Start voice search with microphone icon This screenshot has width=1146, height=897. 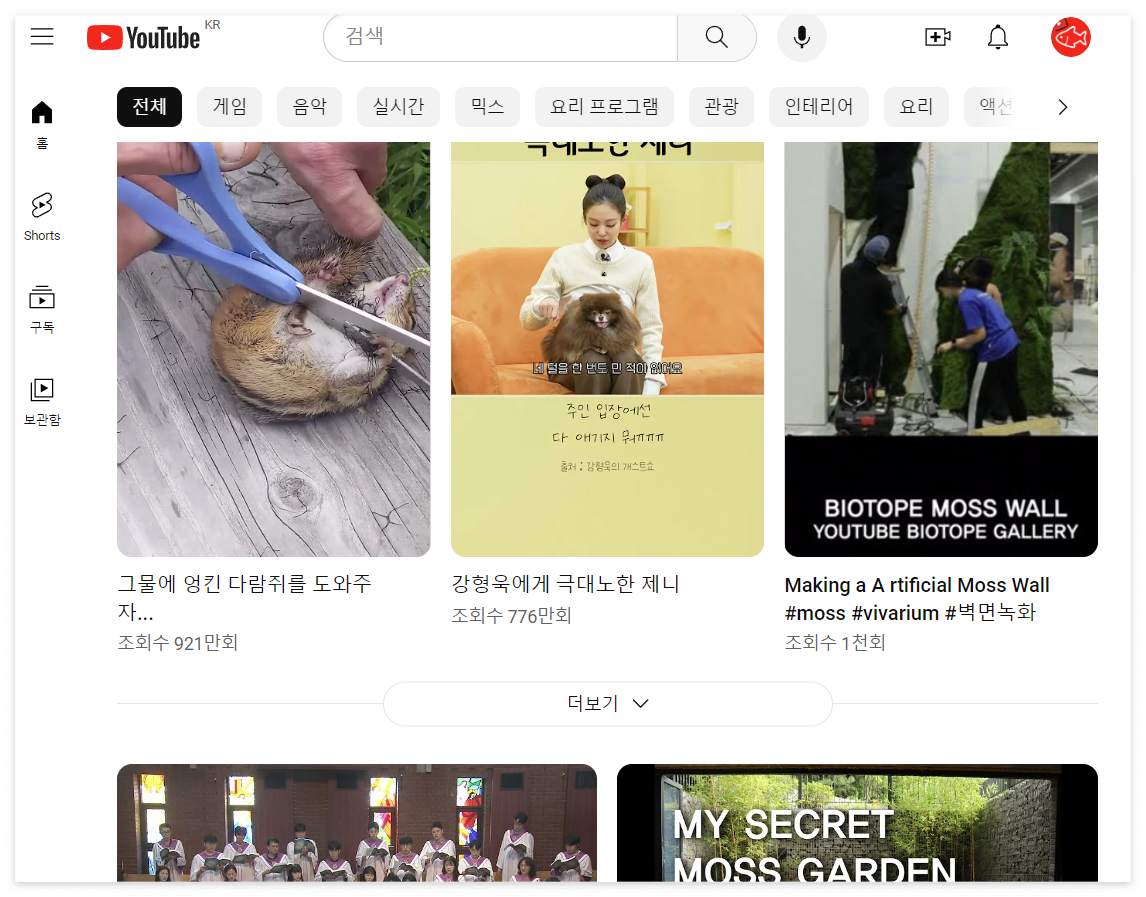pyautogui.click(x=802, y=37)
